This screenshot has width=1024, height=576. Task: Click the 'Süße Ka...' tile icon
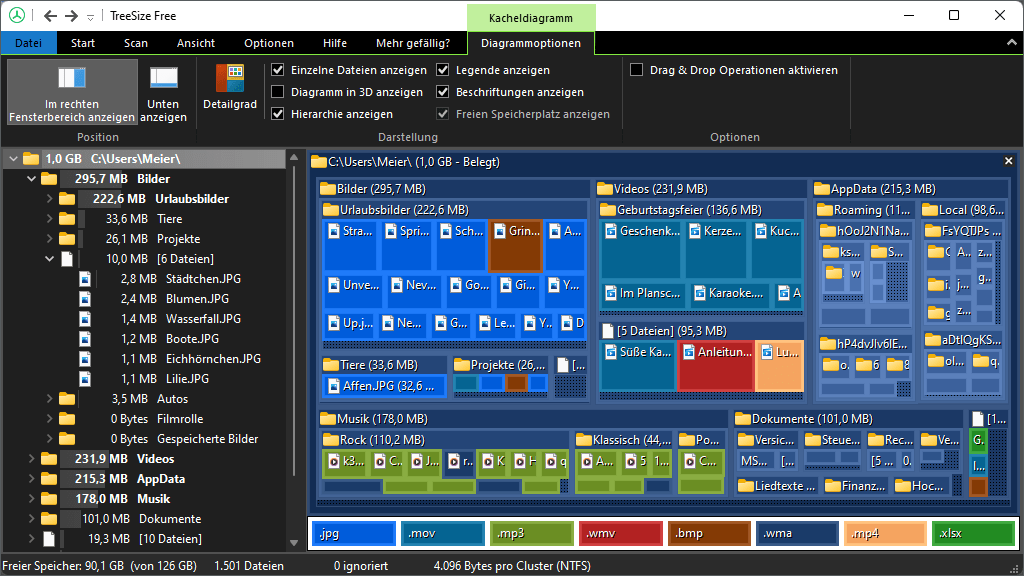611,352
